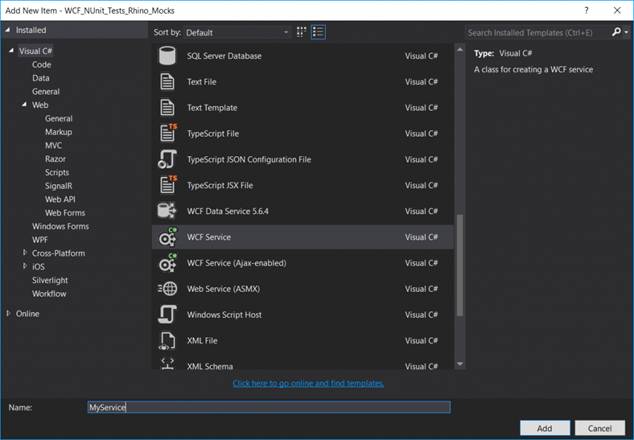The height and width of the screenshot is (440, 634).
Task: Select the Windows Script Host label text
Action: pos(224,315)
